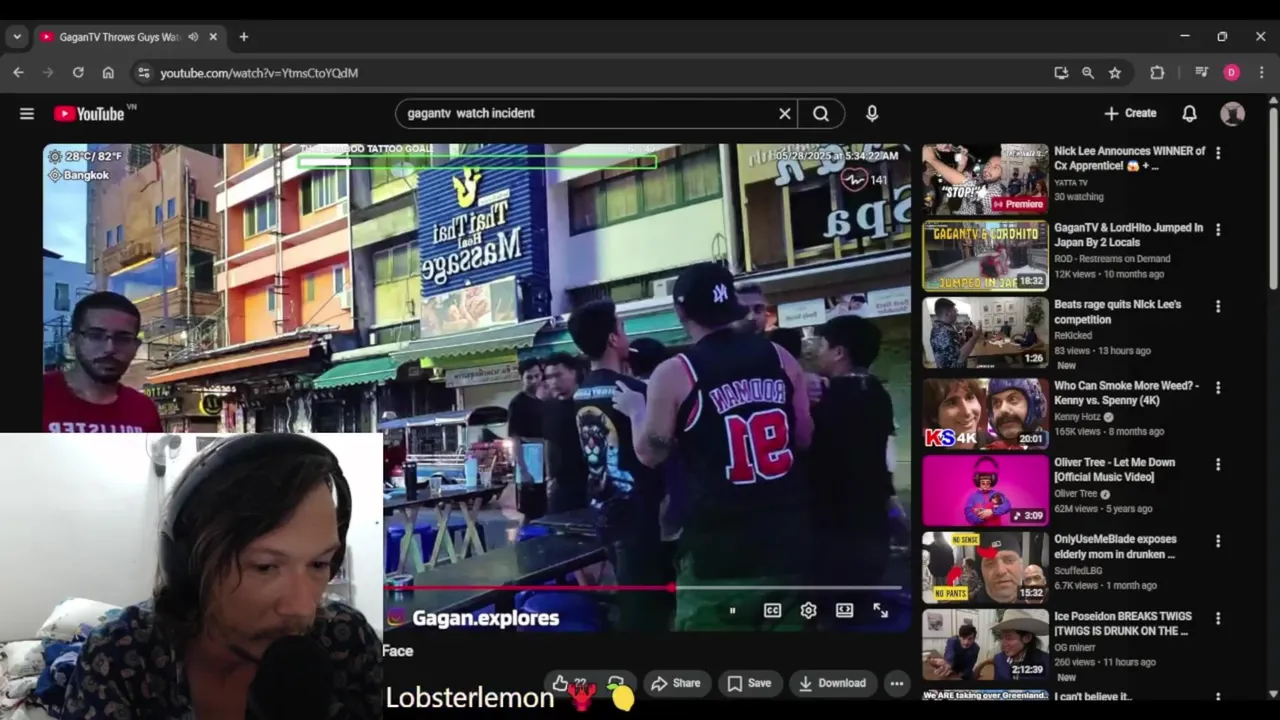Image resolution: width=1280 pixels, height=720 pixels.
Task: Open options for Who Can Smoke video
Action: (1218, 387)
